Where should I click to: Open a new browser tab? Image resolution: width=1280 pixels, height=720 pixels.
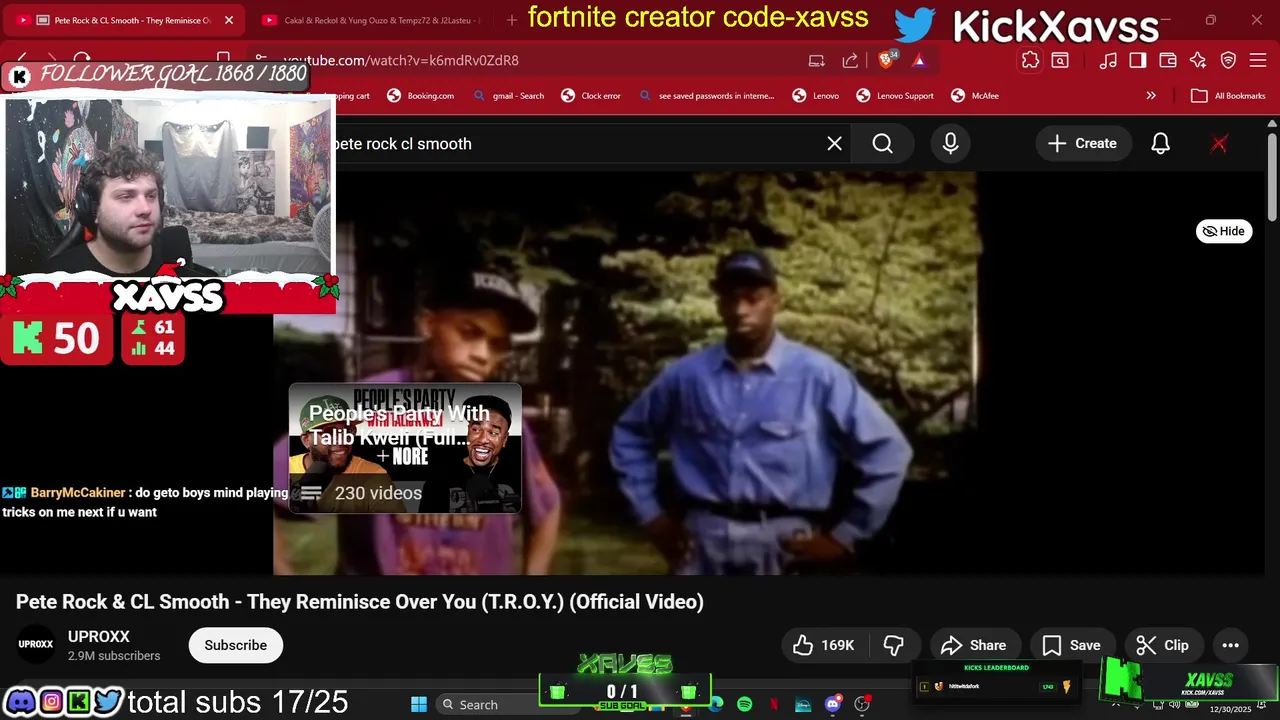[x=512, y=20]
